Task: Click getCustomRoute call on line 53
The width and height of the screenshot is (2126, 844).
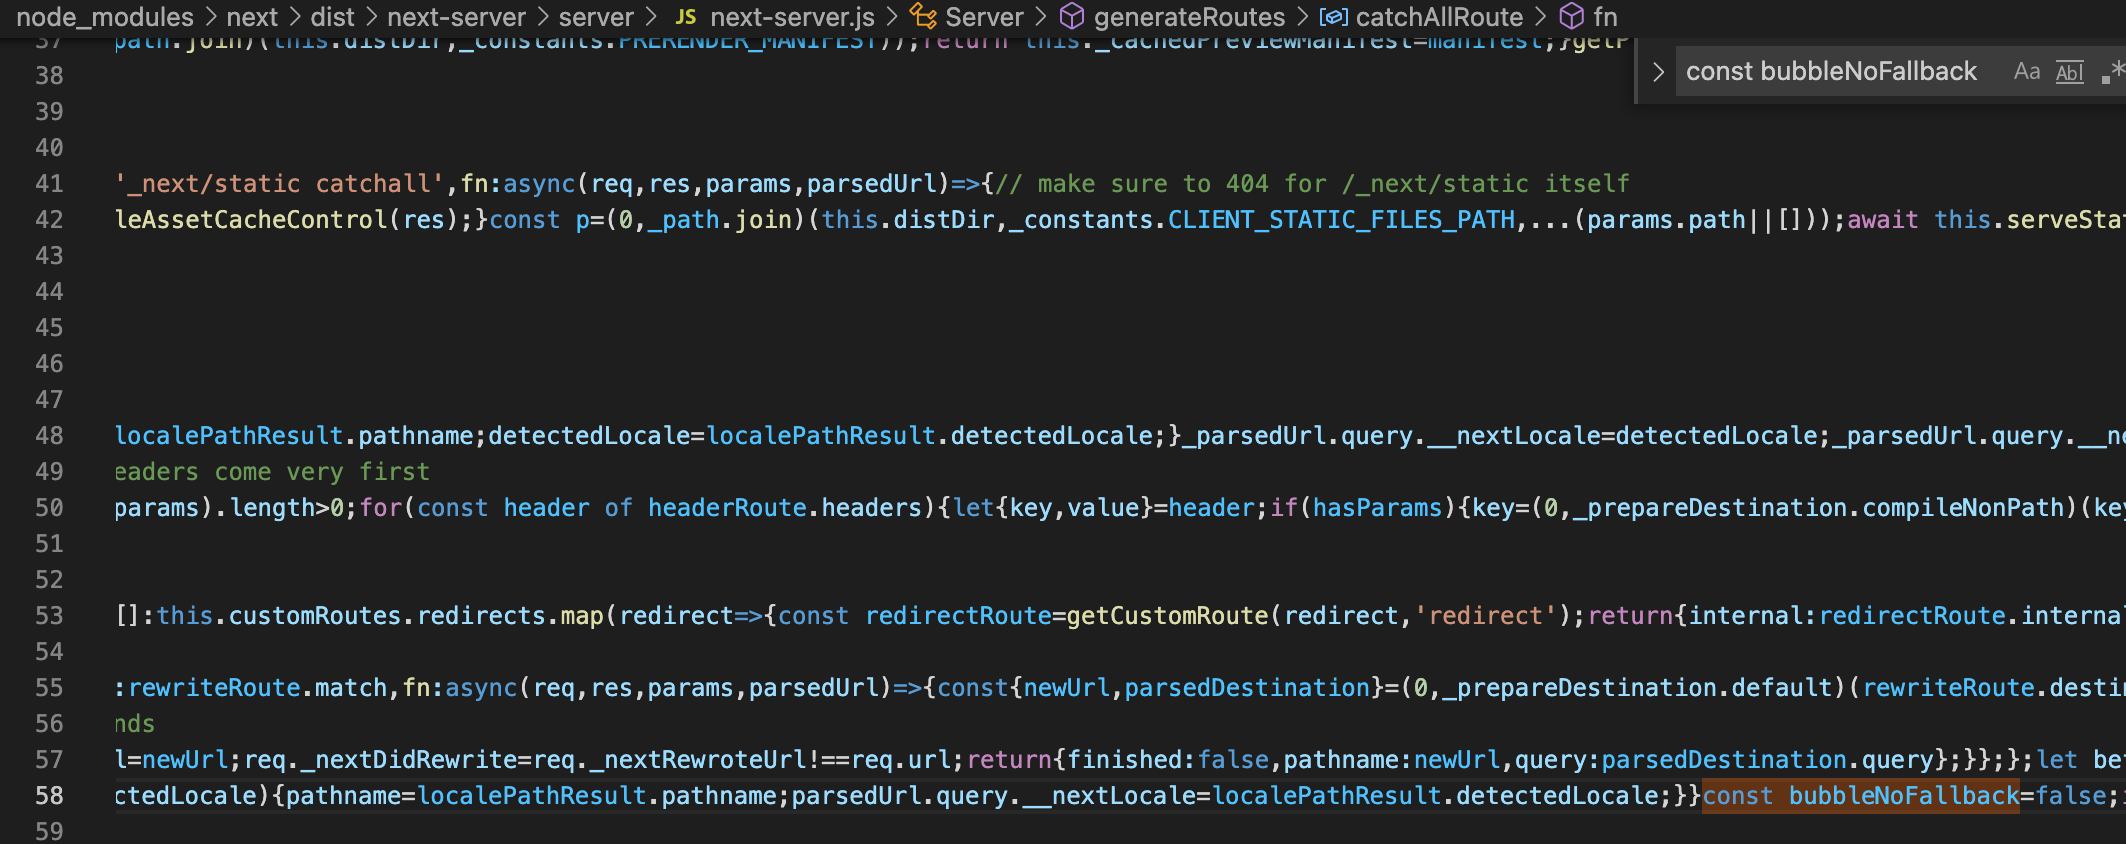Action: coord(1167,616)
